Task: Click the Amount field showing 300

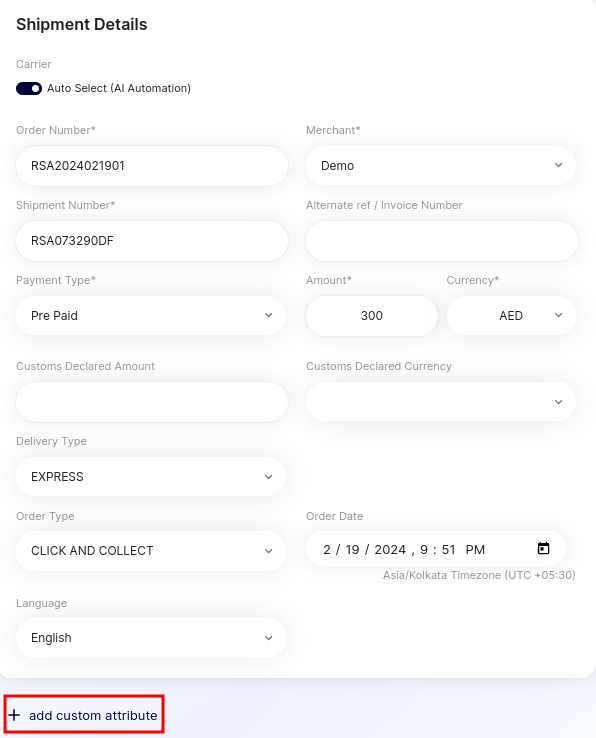Action: click(371, 315)
